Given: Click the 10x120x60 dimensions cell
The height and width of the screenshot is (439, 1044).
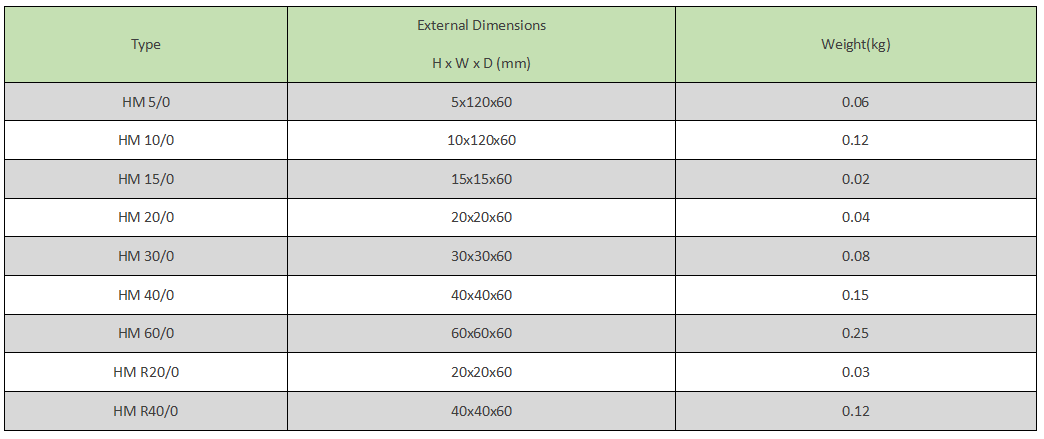Looking at the screenshot, I should 481,141.
